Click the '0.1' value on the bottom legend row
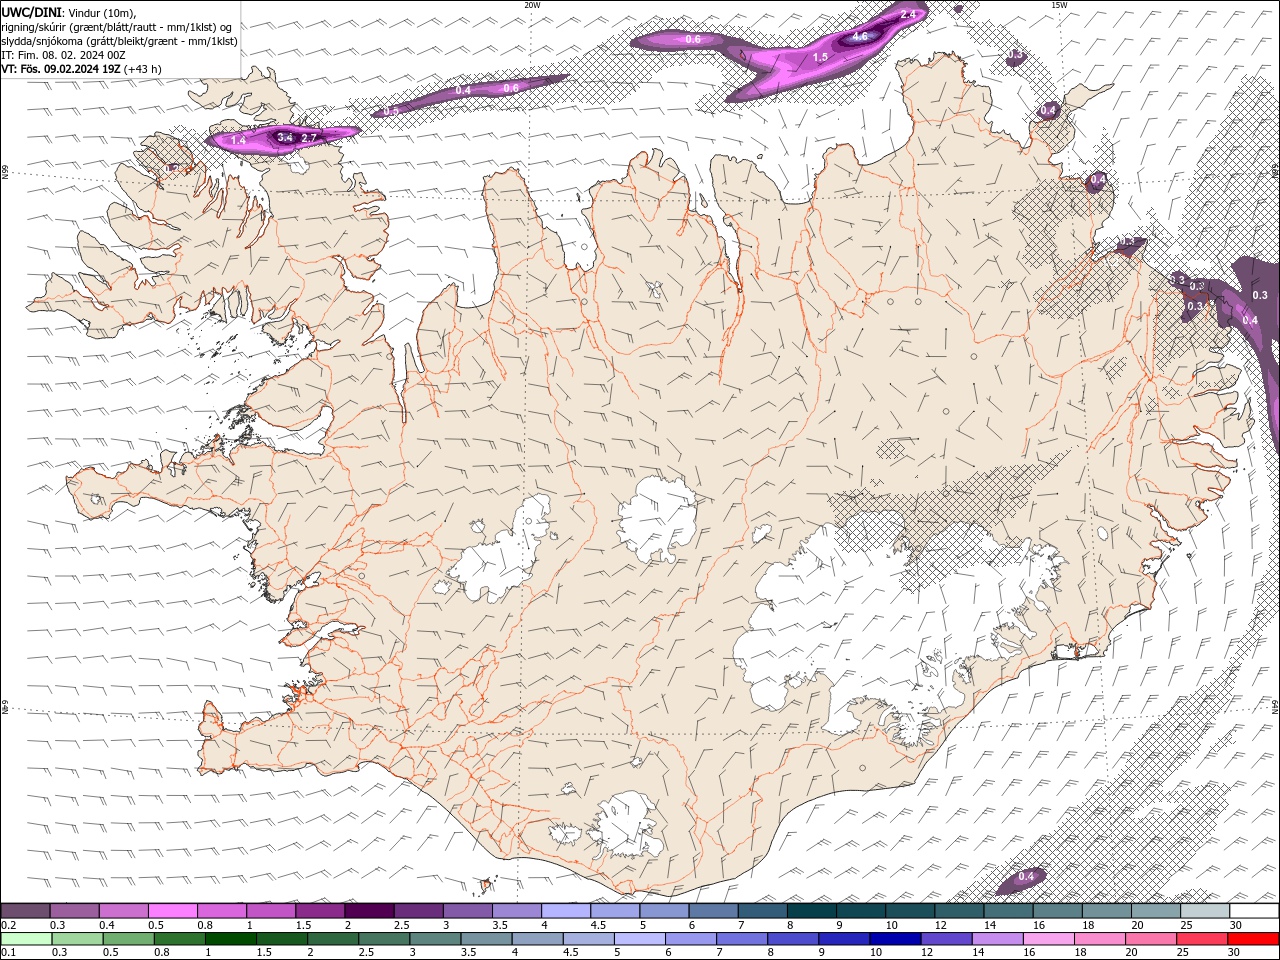Screen dimensions: 1280x960 tap(9, 953)
